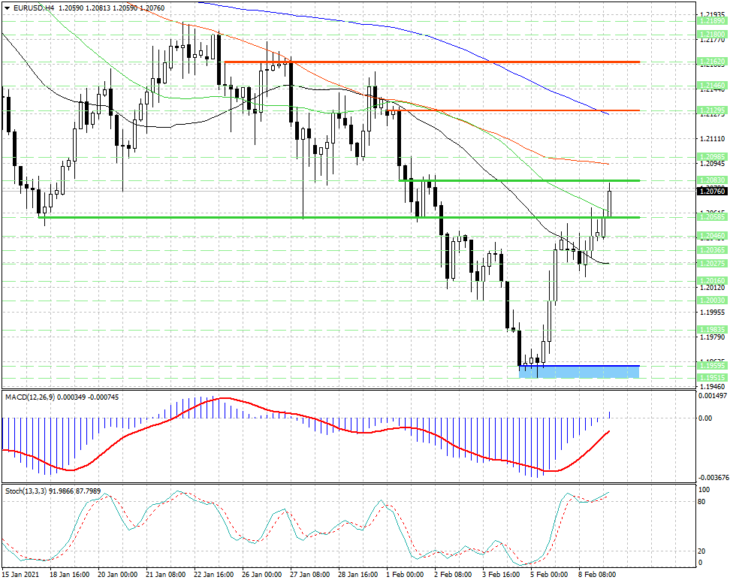Select the Stoch(13,3,3) indicator label

pyautogui.click(x=28, y=491)
